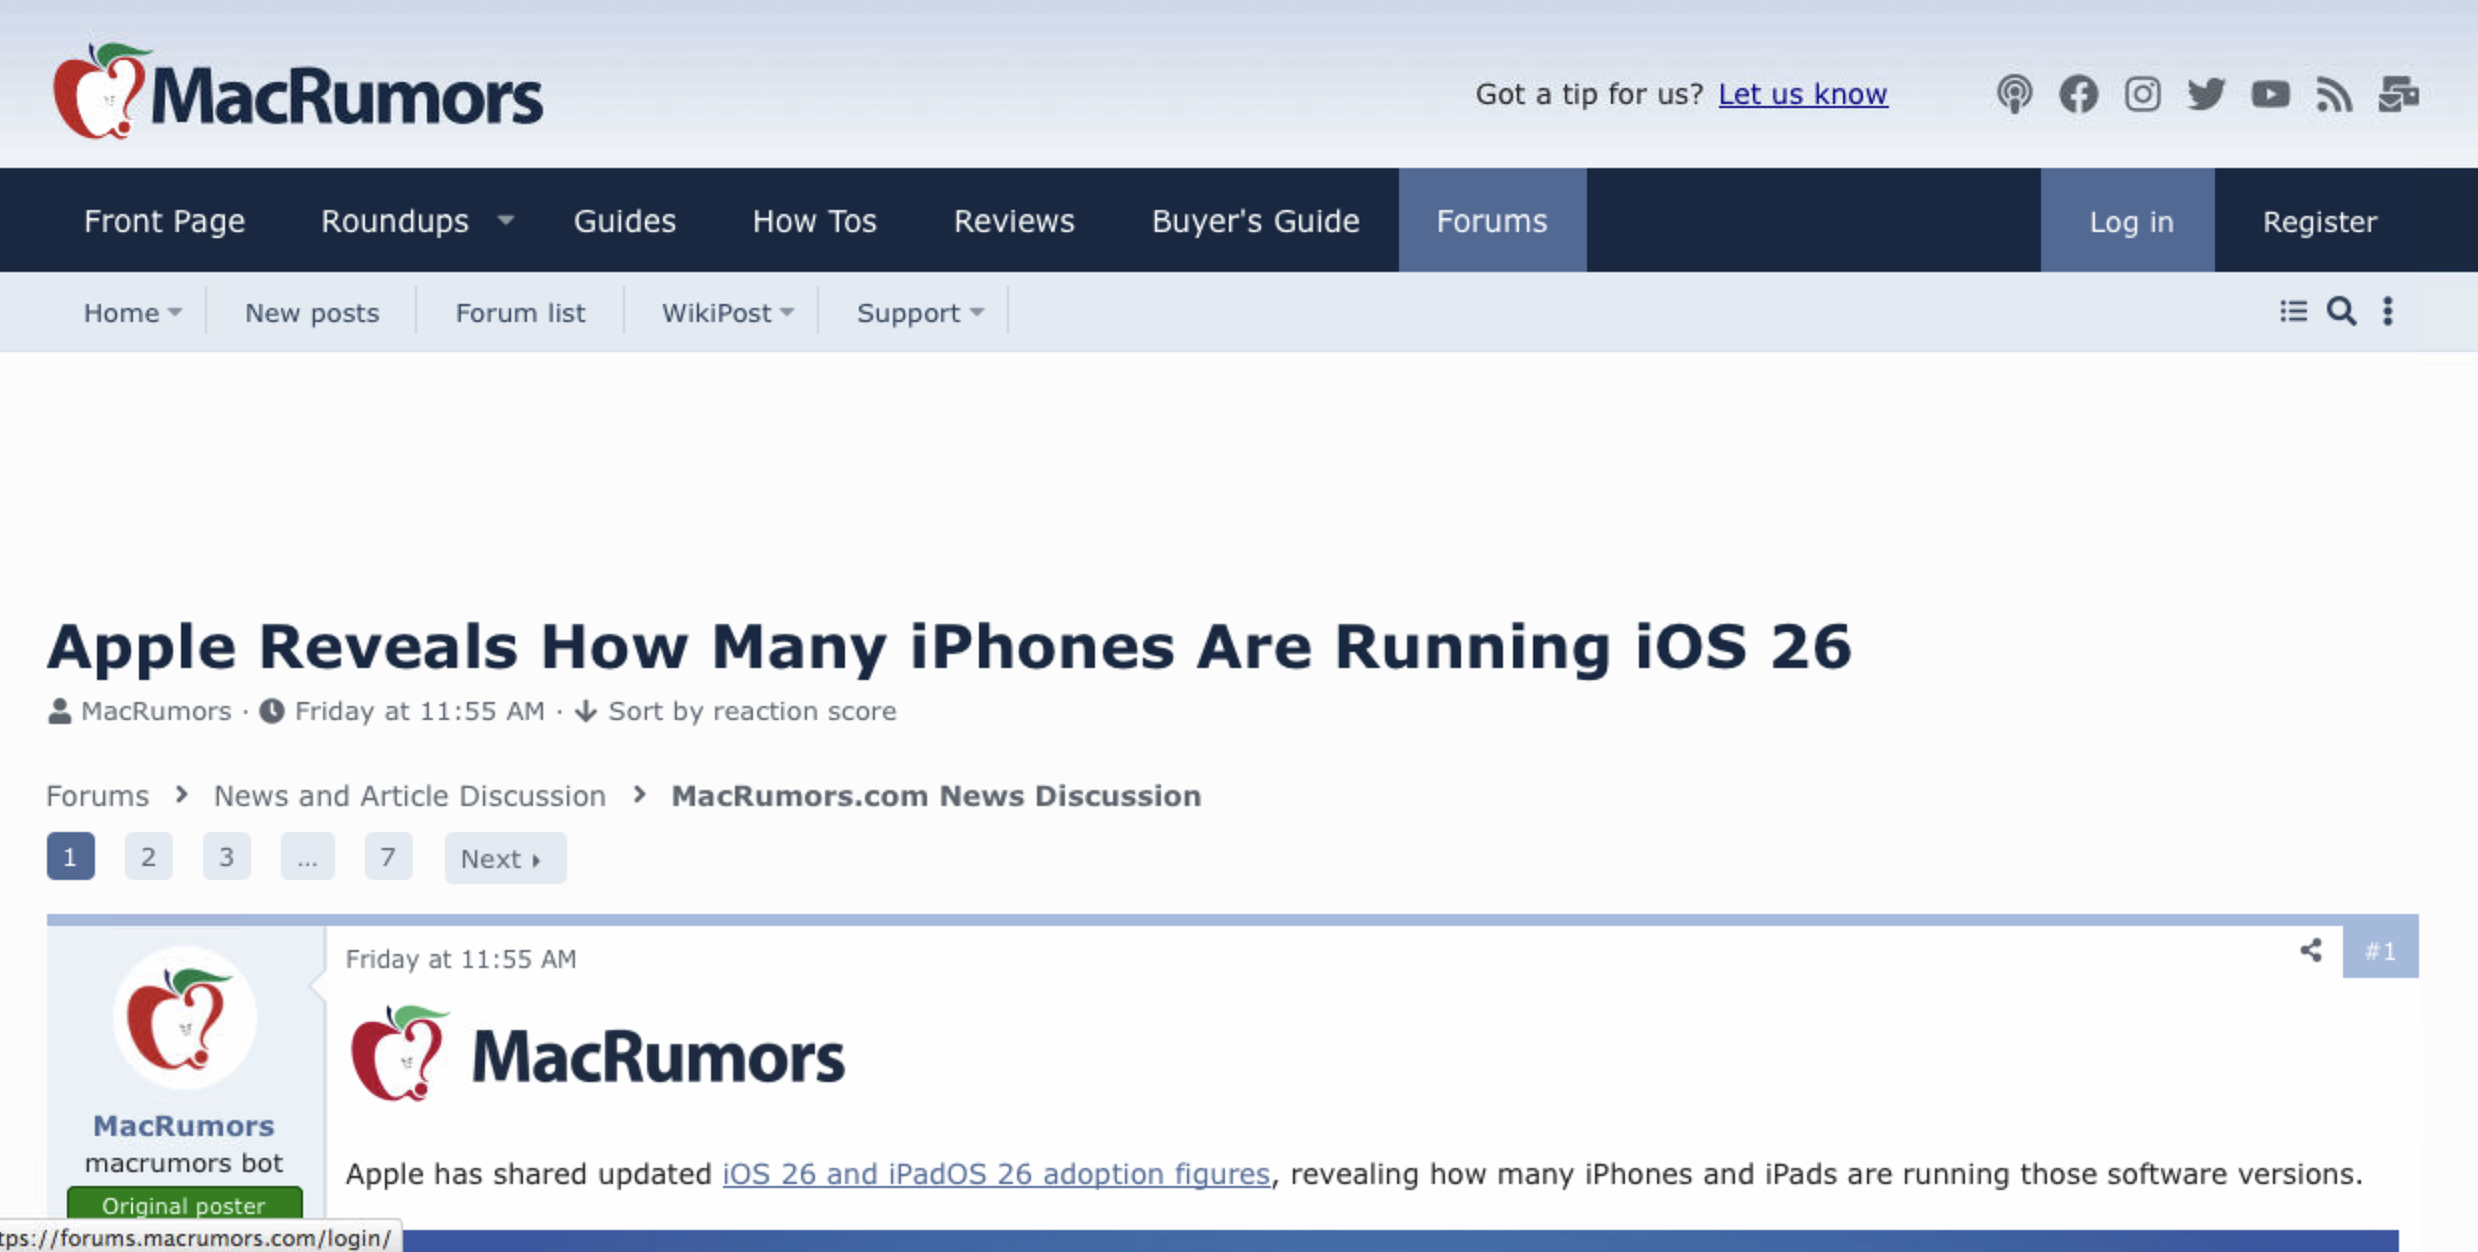Image resolution: width=2478 pixels, height=1252 pixels.
Task: Click the post timestamp "Friday at 11:55 AM"
Action: click(x=461, y=959)
